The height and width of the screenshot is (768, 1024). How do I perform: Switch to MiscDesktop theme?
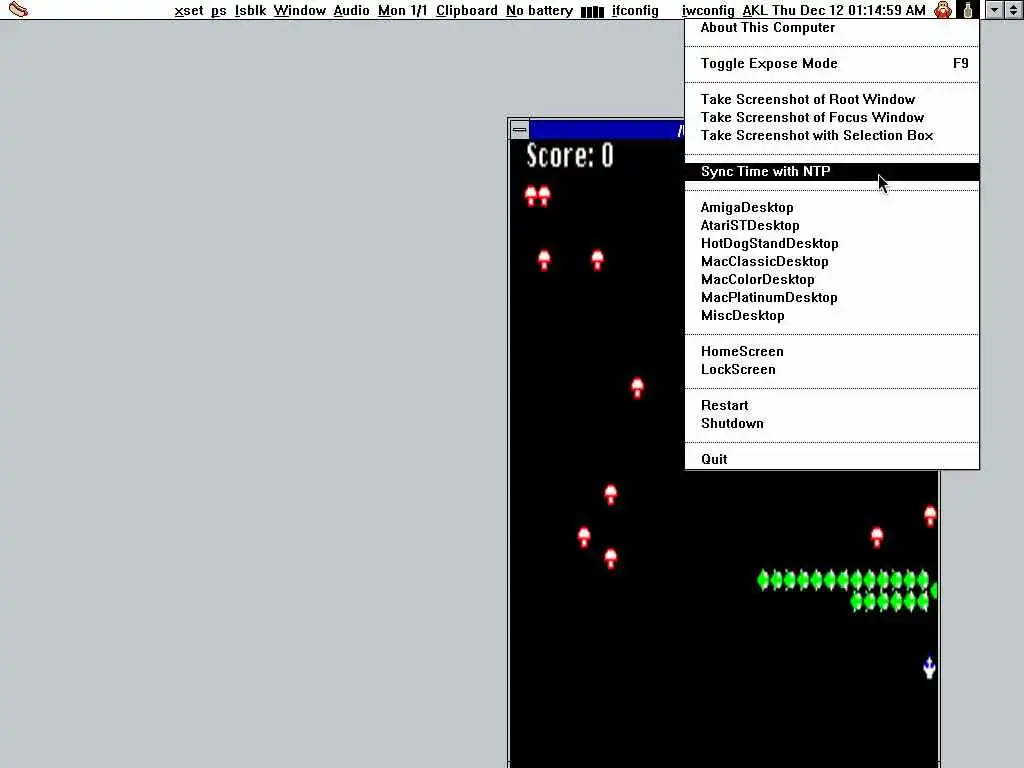coord(832,315)
